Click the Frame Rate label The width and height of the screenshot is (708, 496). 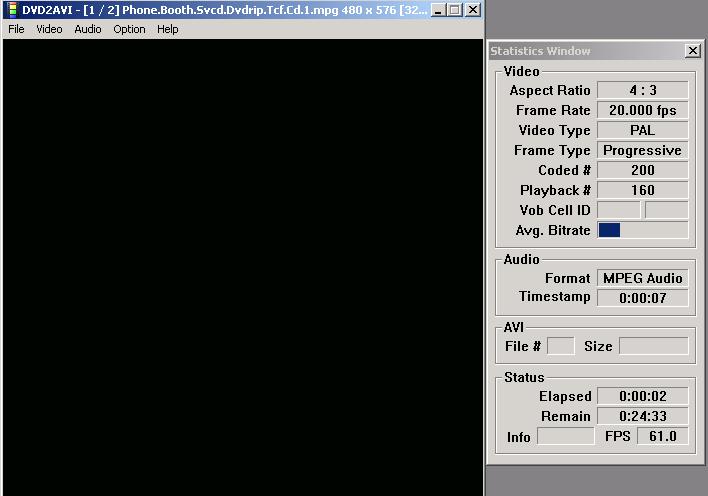[x=553, y=110]
